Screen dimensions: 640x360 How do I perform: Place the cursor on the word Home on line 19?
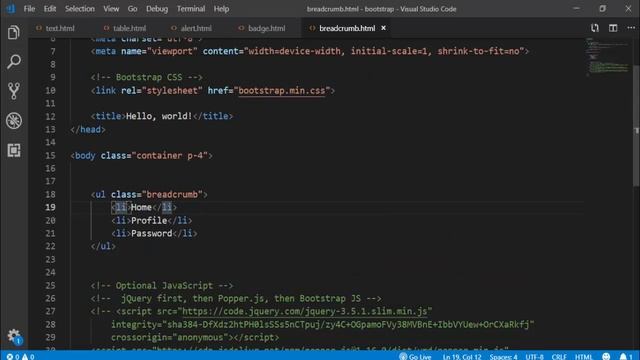141,207
